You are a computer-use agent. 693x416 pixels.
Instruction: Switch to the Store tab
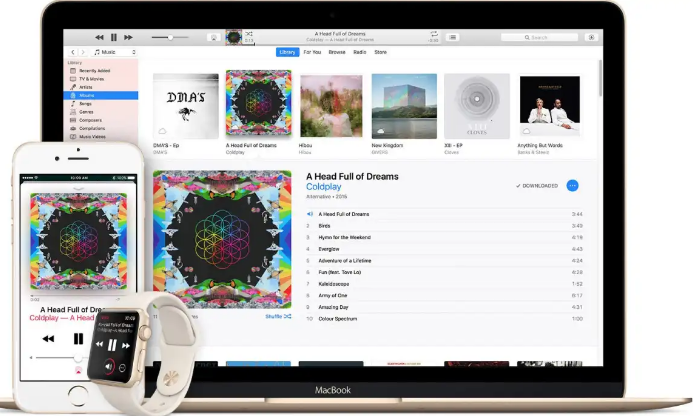381,52
